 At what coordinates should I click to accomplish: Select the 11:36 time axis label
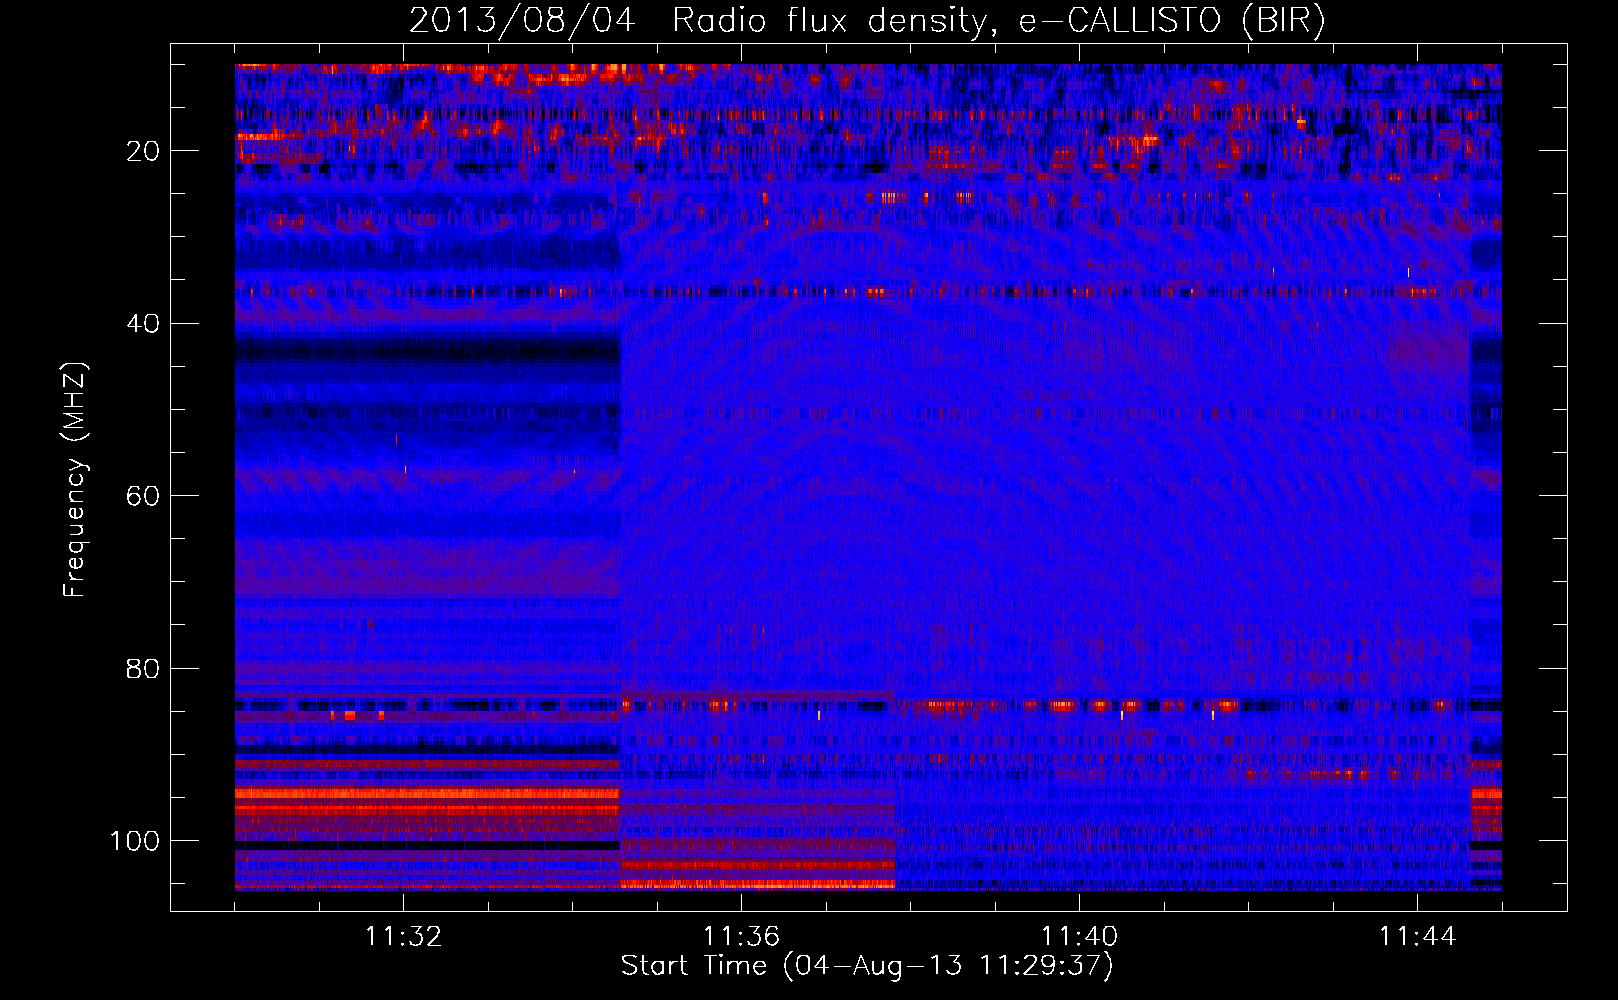pos(741,937)
